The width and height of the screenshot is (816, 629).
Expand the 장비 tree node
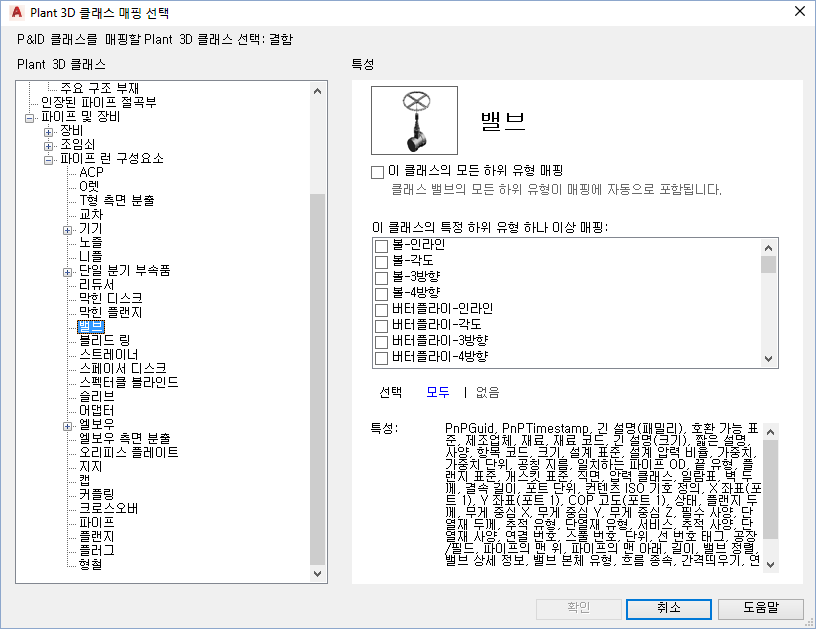48,132
